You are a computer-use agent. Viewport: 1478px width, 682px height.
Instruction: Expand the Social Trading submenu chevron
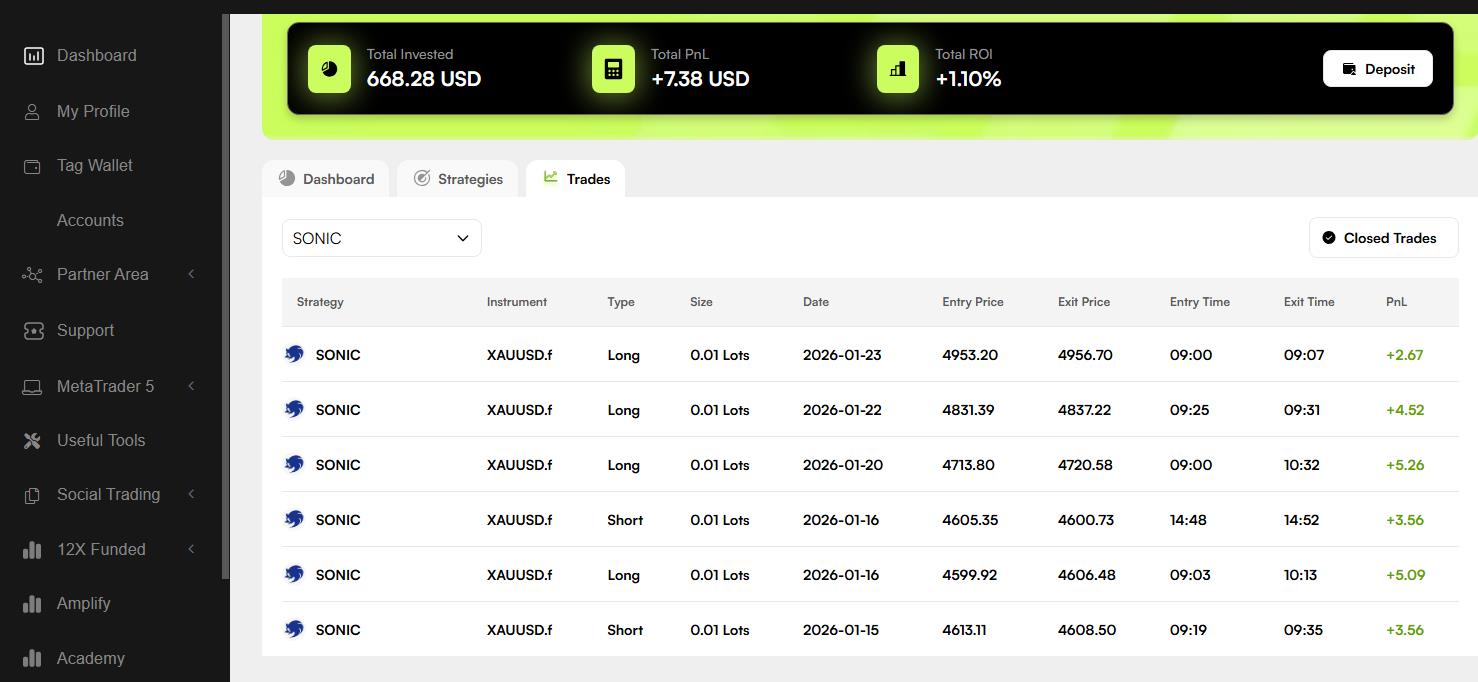point(191,494)
